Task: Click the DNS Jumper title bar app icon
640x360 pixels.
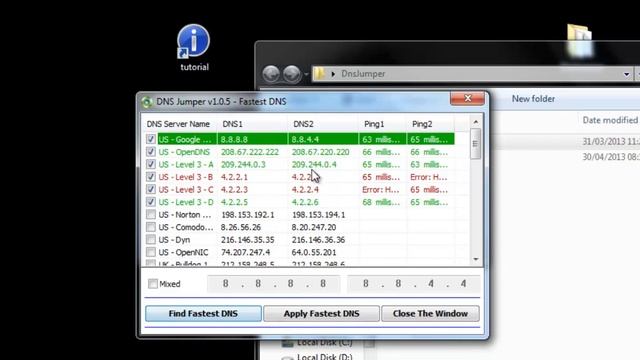Action: 147,102
